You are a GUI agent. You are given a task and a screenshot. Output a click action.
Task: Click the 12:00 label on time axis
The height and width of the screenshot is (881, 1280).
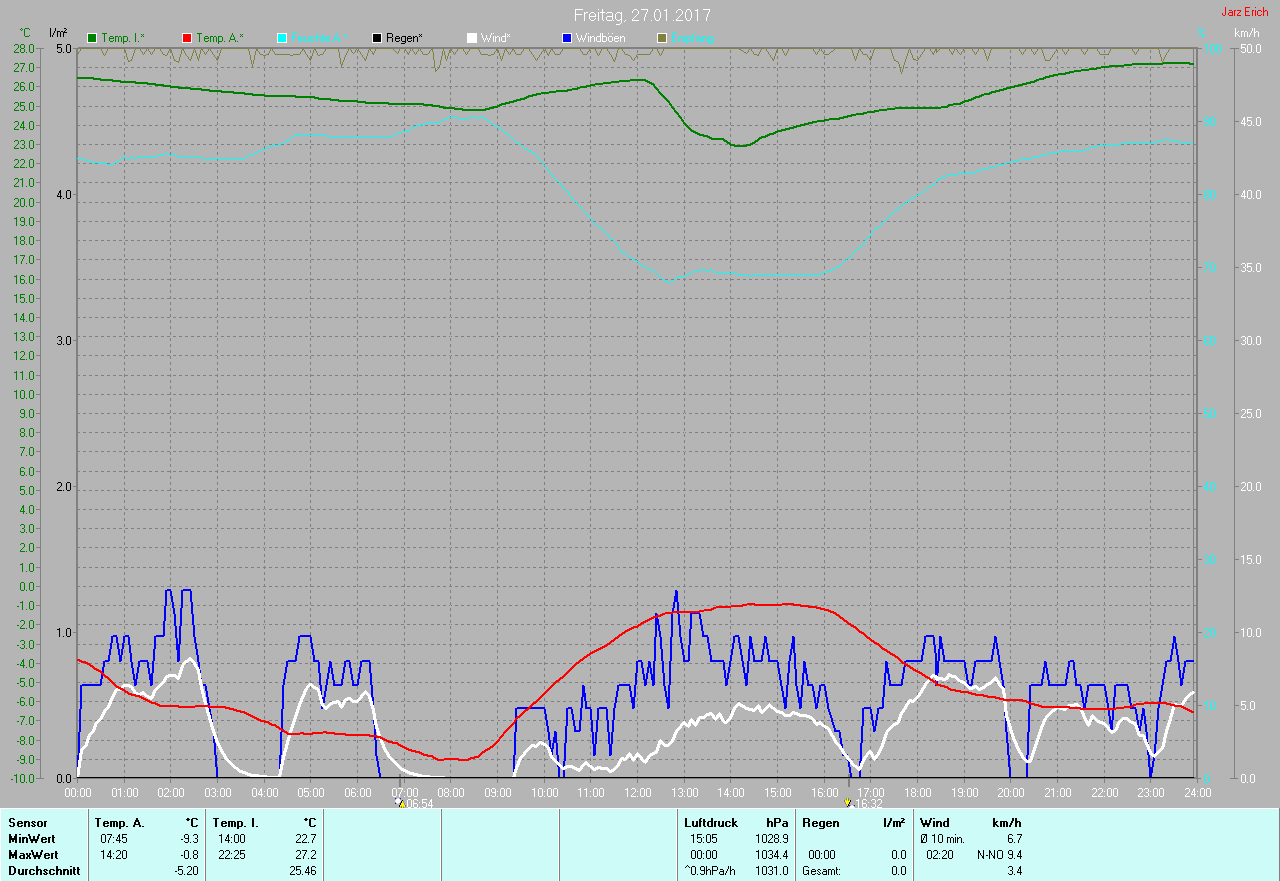click(x=637, y=792)
